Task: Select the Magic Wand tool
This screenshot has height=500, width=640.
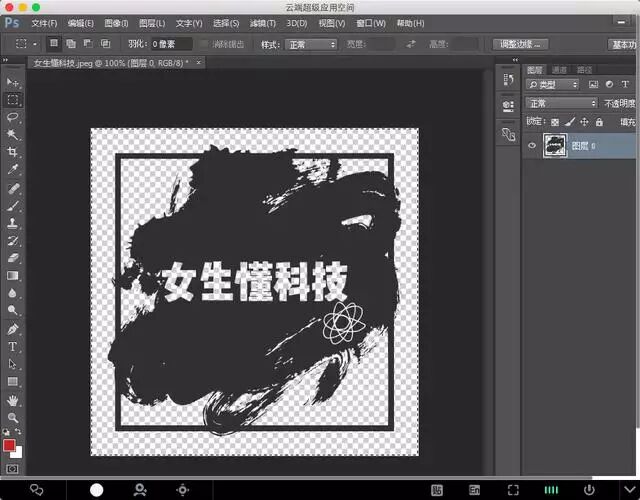Action: [12, 134]
